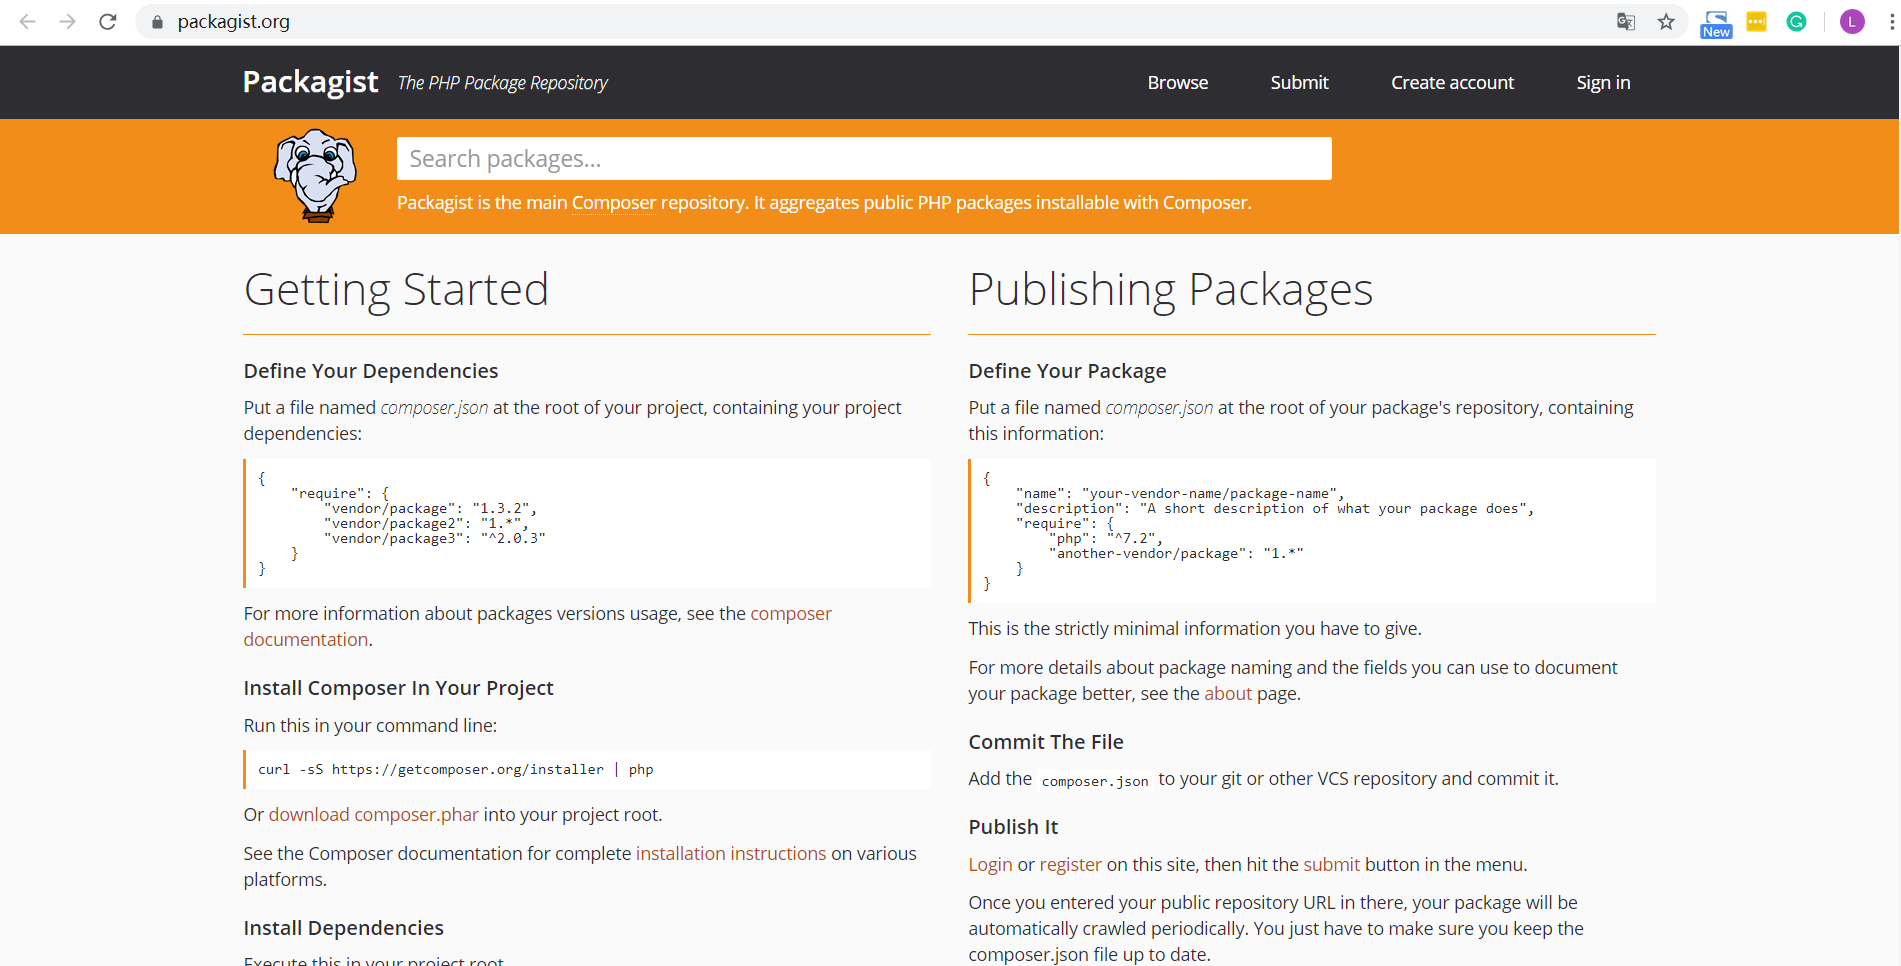Reload the page with refresh icon
The image size is (1901, 966).
(x=108, y=21)
